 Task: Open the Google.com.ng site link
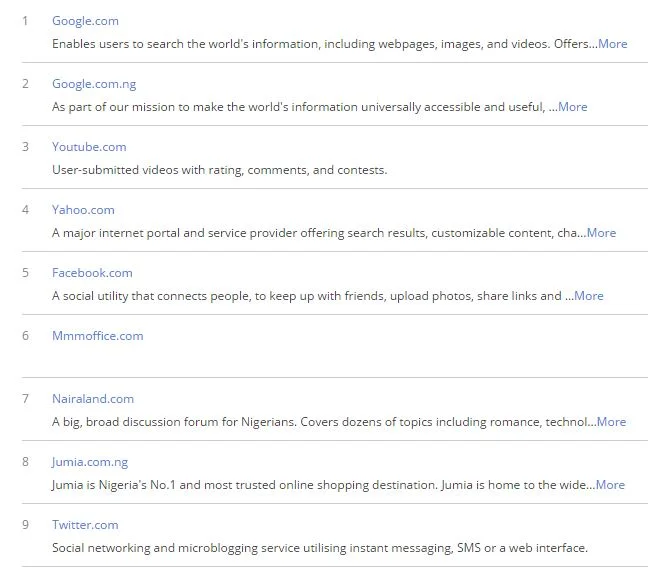(94, 84)
